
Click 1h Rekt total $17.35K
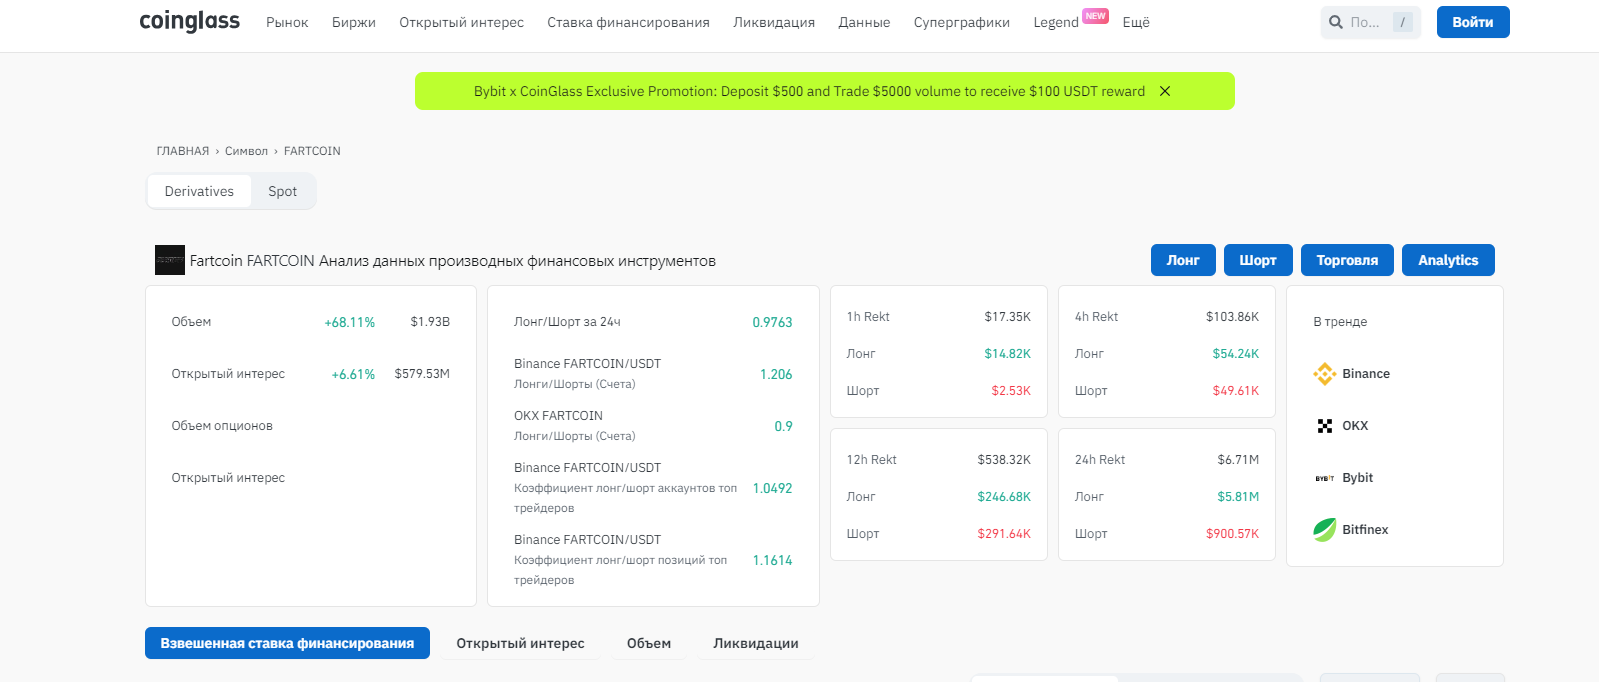click(x=1007, y=317)
